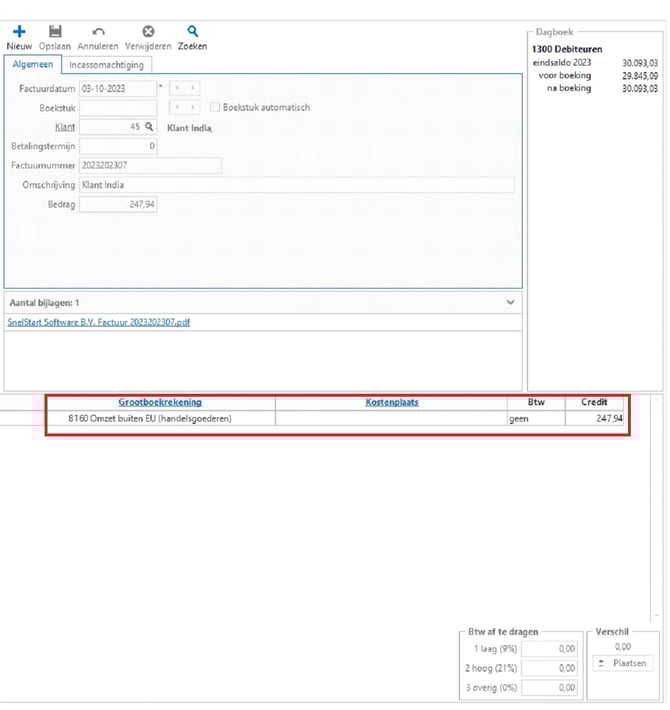This screenshot has height=710, width=670.
Task: Click the Klant label link
Action: (65, 127)
